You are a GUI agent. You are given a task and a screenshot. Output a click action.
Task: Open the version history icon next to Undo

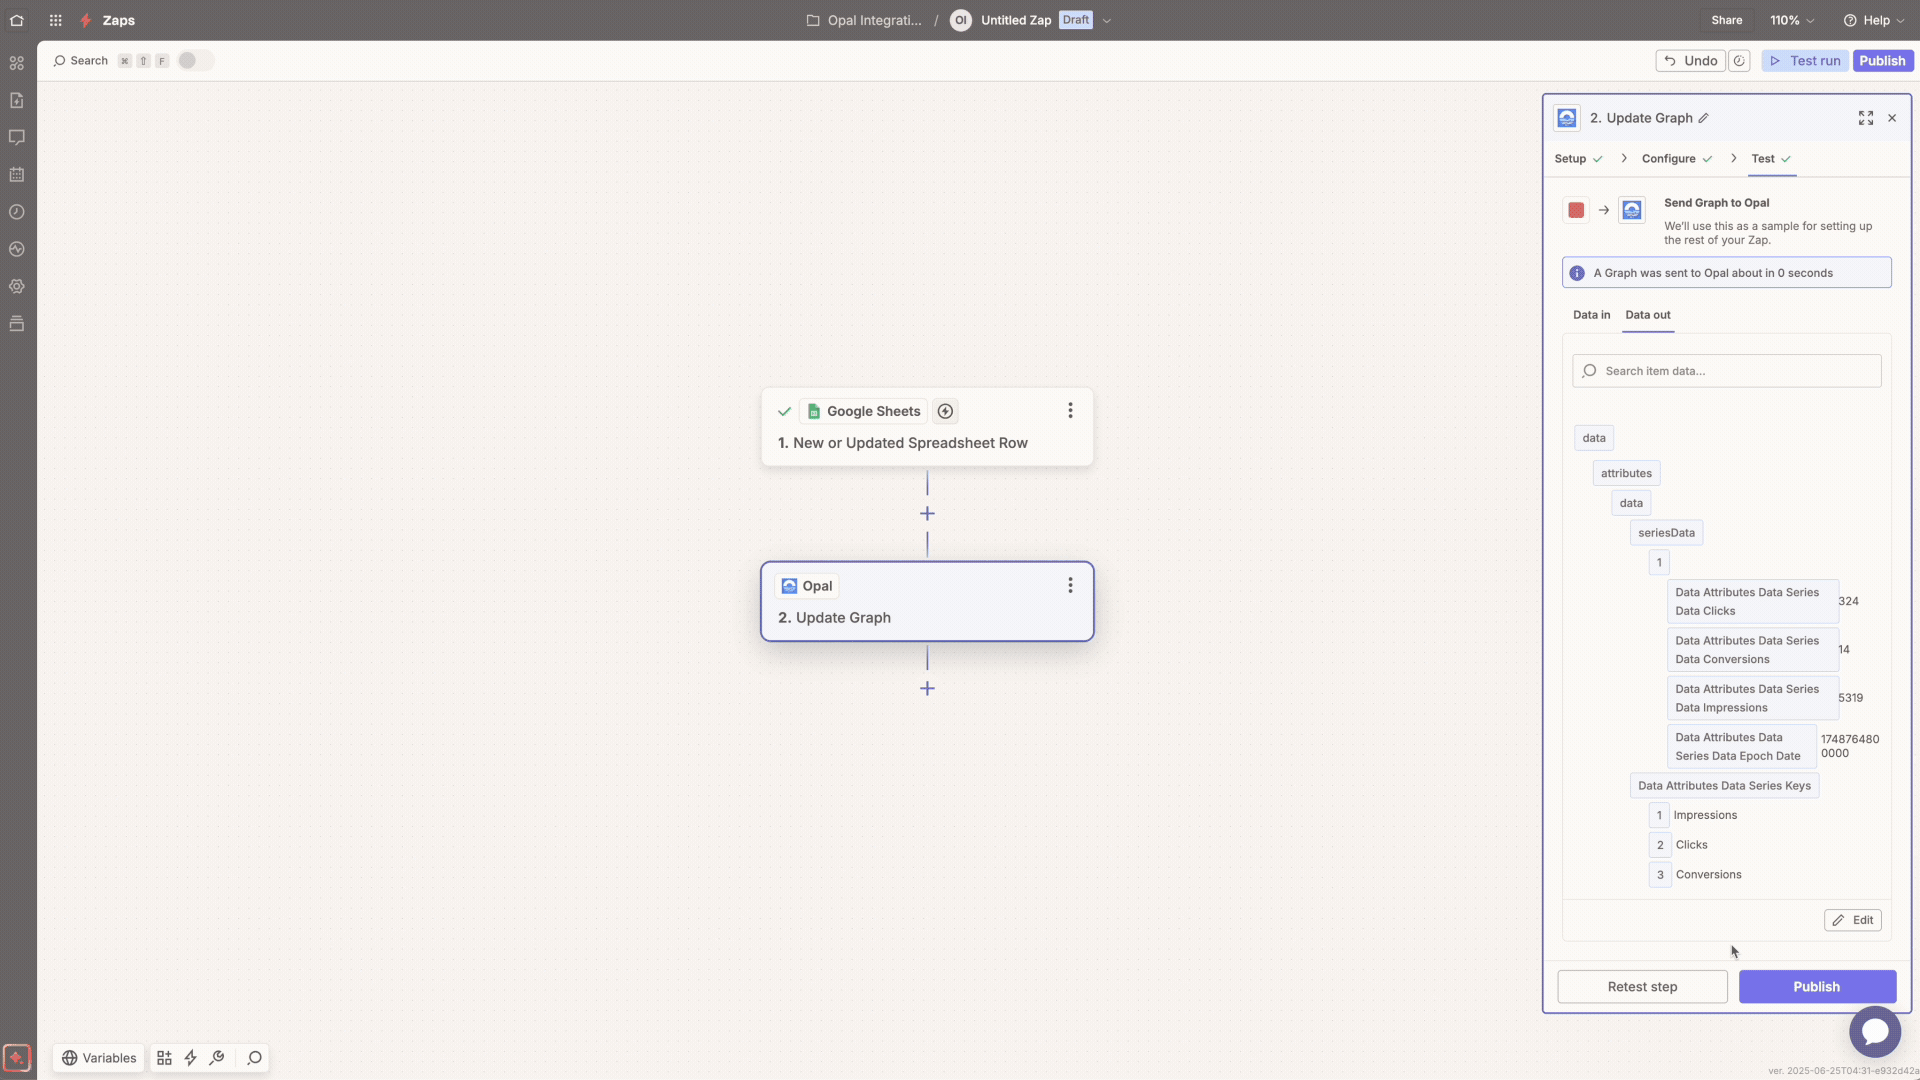(1740, 61)
